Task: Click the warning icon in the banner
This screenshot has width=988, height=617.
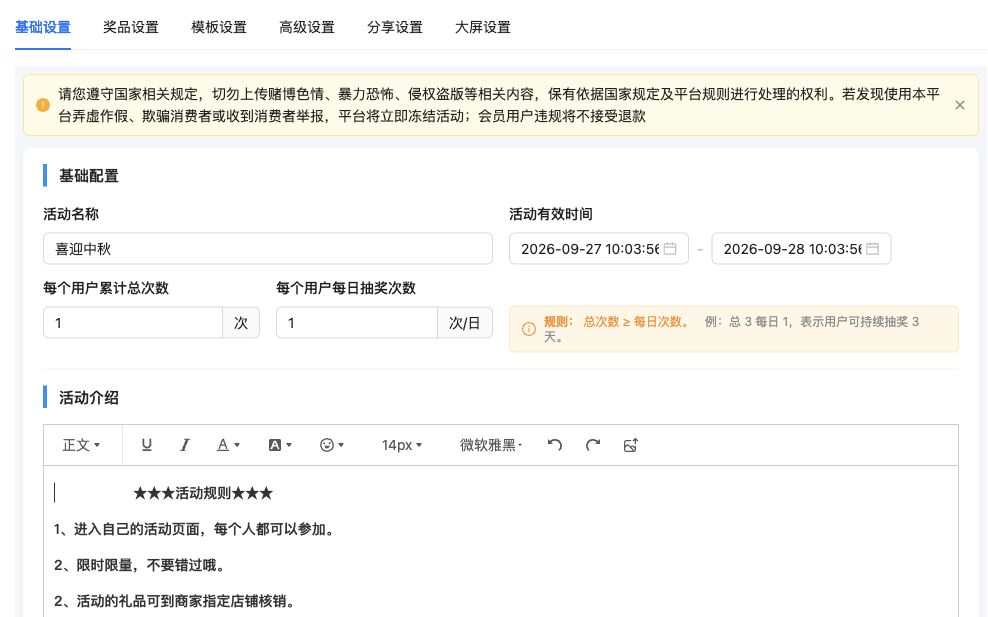Action: click(x=43, y=105)
